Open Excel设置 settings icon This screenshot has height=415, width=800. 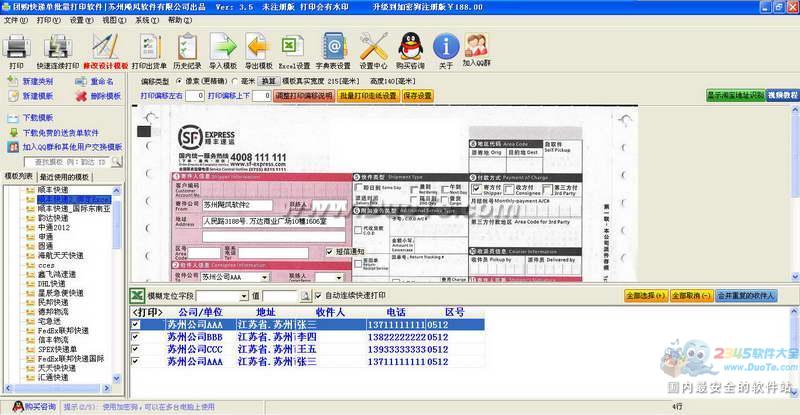293,47
